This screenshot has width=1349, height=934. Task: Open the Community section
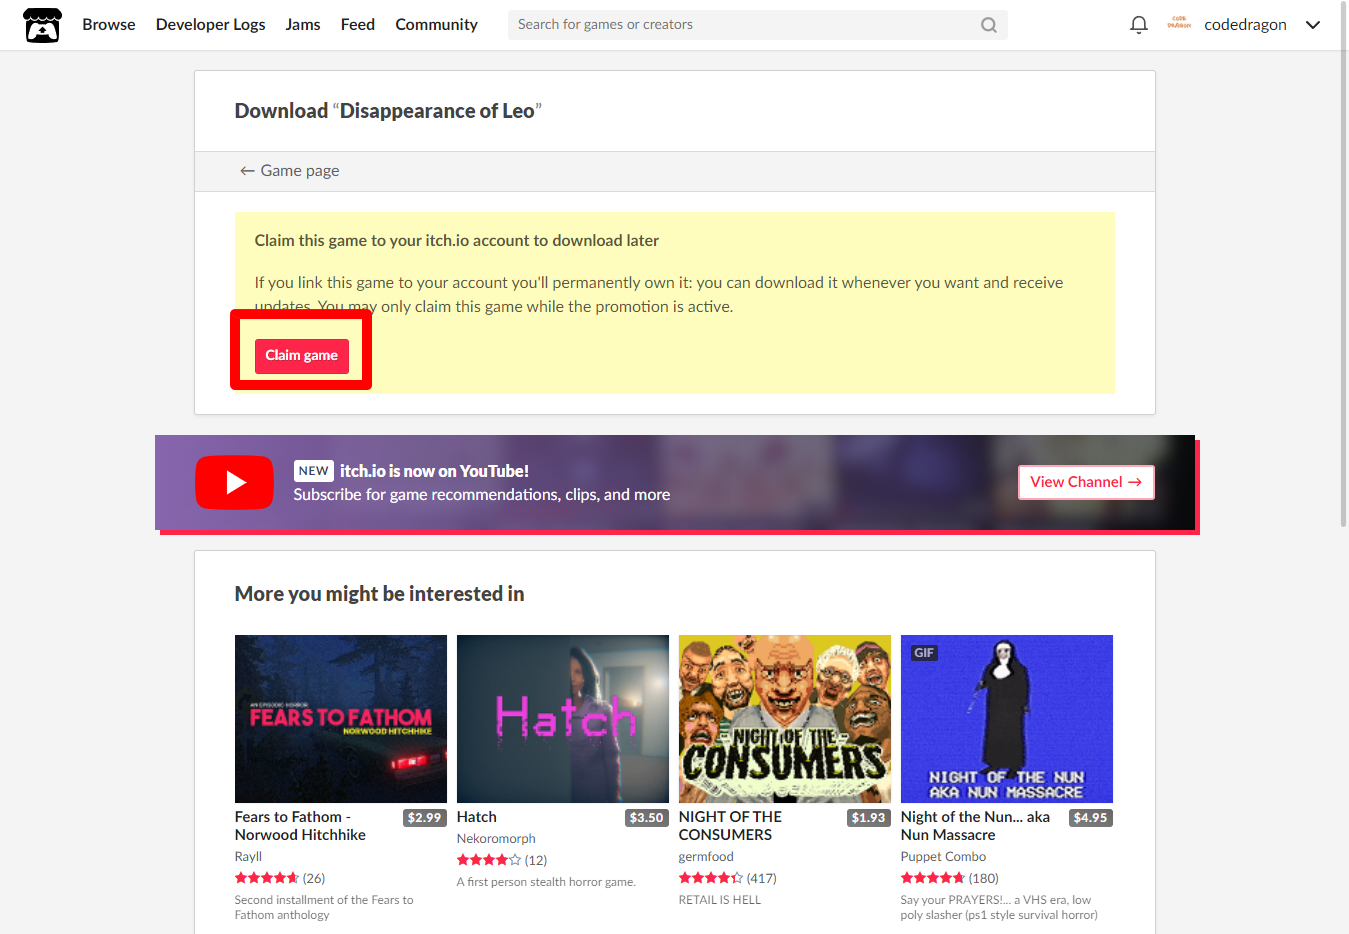(x=436, y=25)
